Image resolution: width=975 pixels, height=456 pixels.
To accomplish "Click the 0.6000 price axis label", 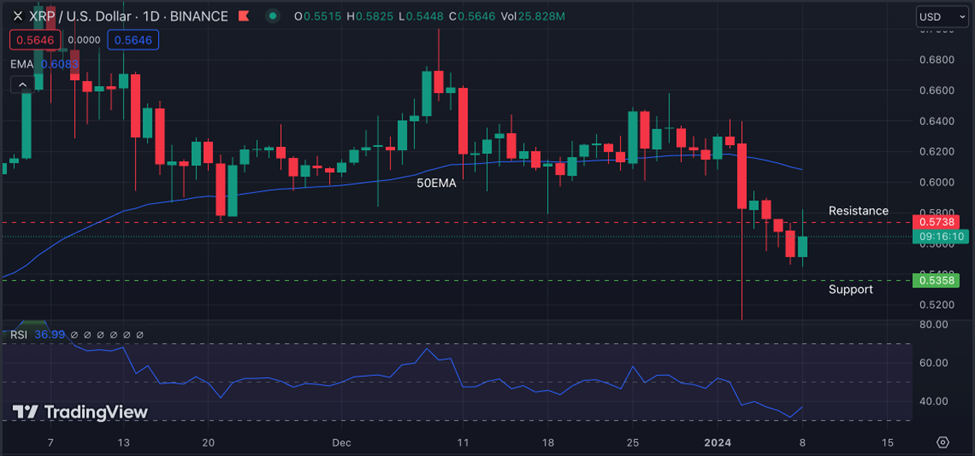I will click(936, 182).
